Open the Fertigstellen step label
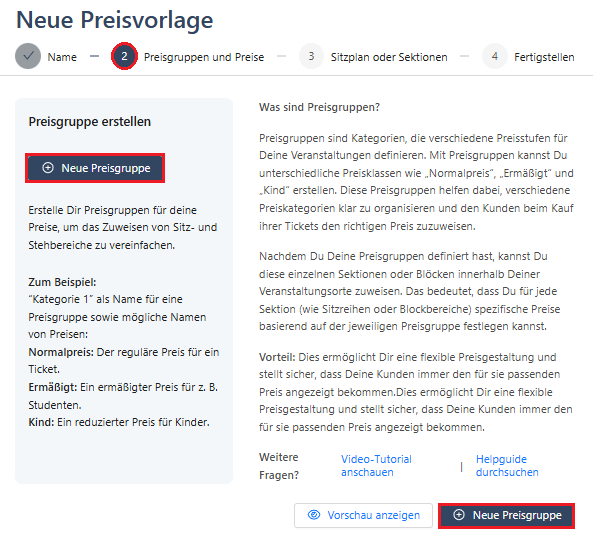Viewport: 593px width, 543px height. click(544, 57)
